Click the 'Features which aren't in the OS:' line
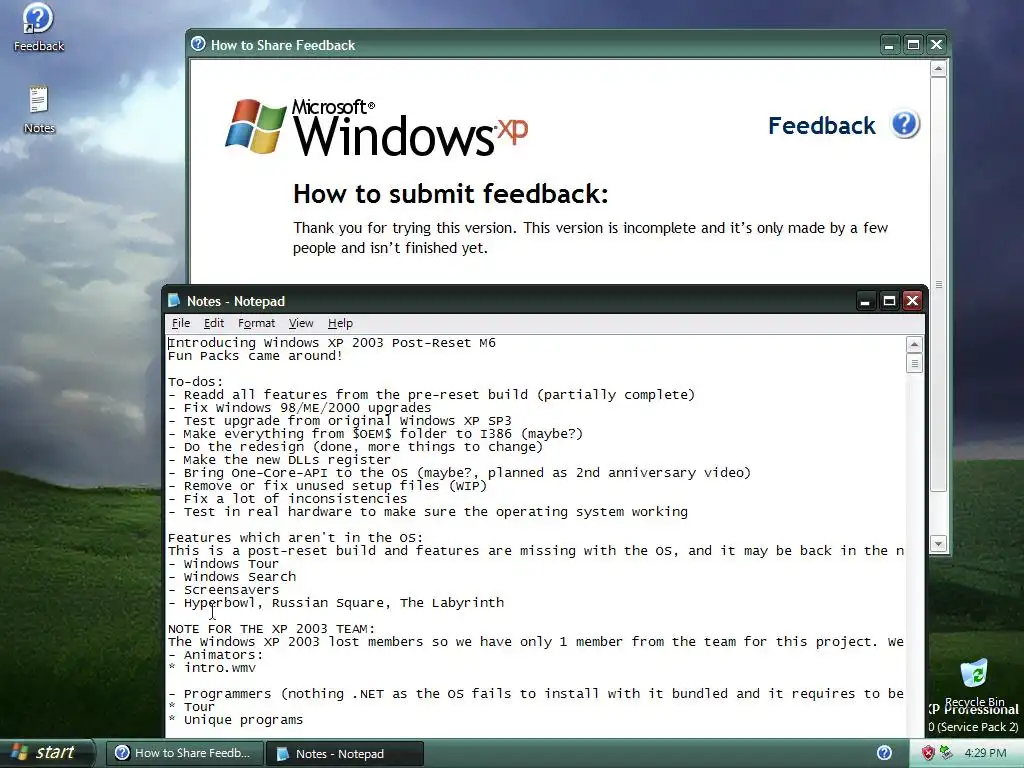Image resolution: width=1024 pixels, height=768 pixels. pyautogui.click(x=295, y=537)
